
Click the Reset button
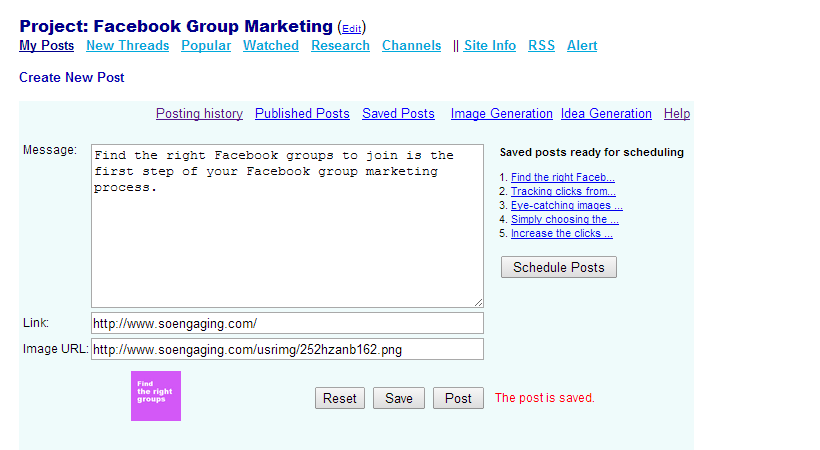(x=339, y=398)
